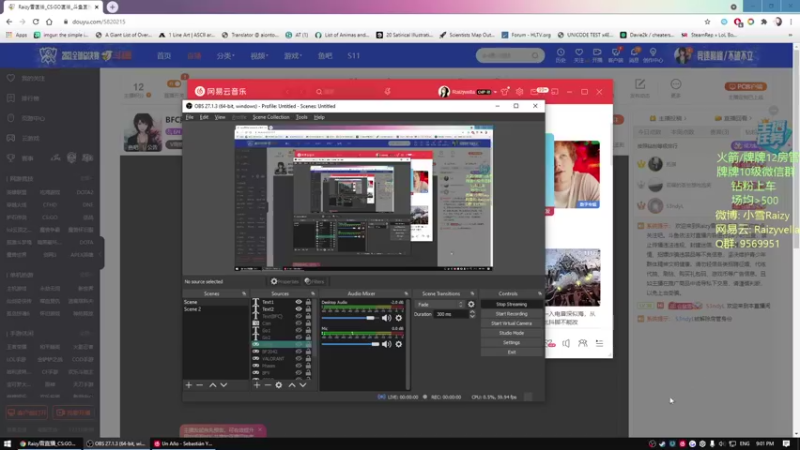
Task: Toggle the lock on the Cam source
Action: [308, 323]
